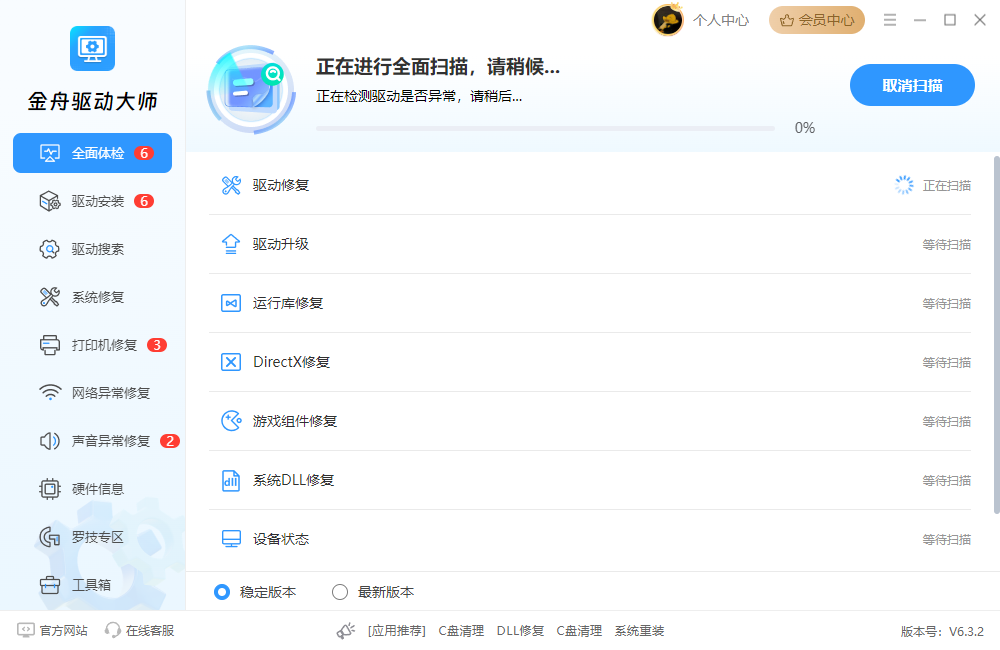
Task: Click the red badge on 全面体检
Action: (144, 153)
